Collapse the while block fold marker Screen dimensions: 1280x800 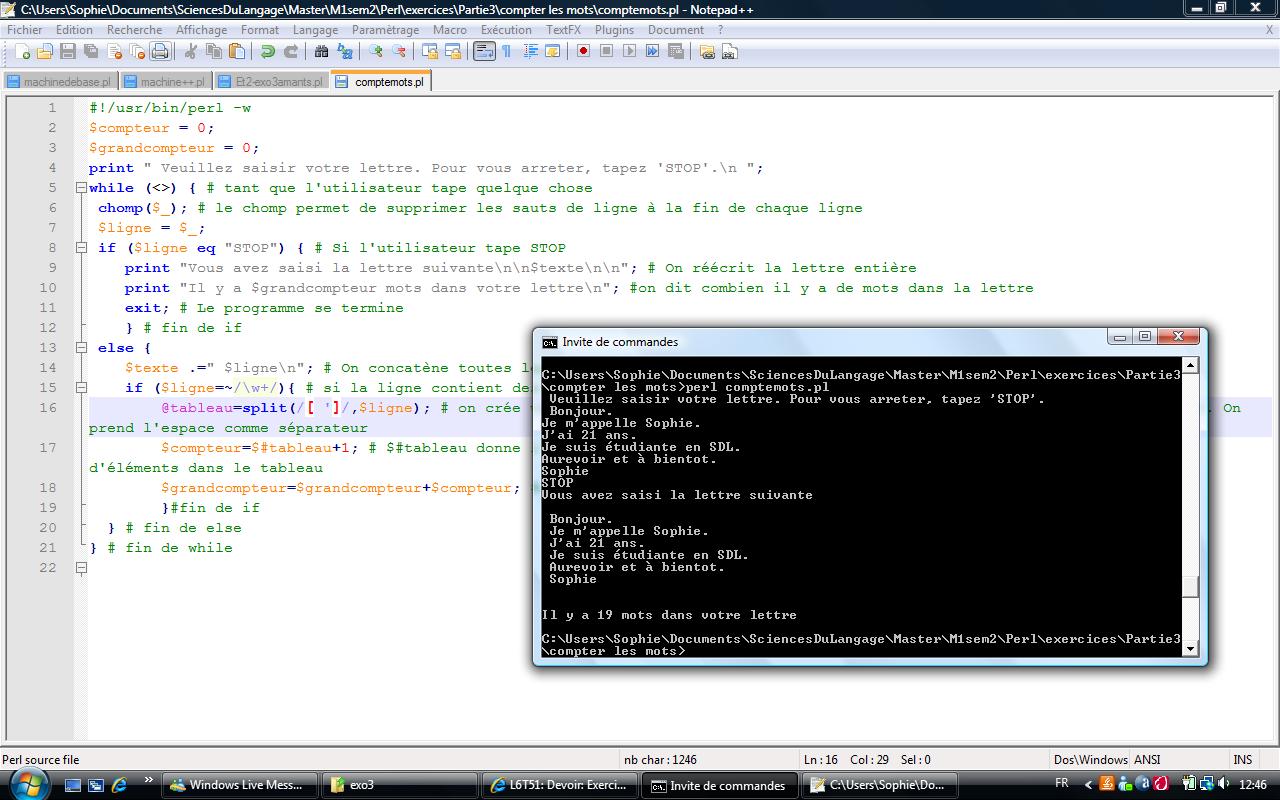point(81,188)
